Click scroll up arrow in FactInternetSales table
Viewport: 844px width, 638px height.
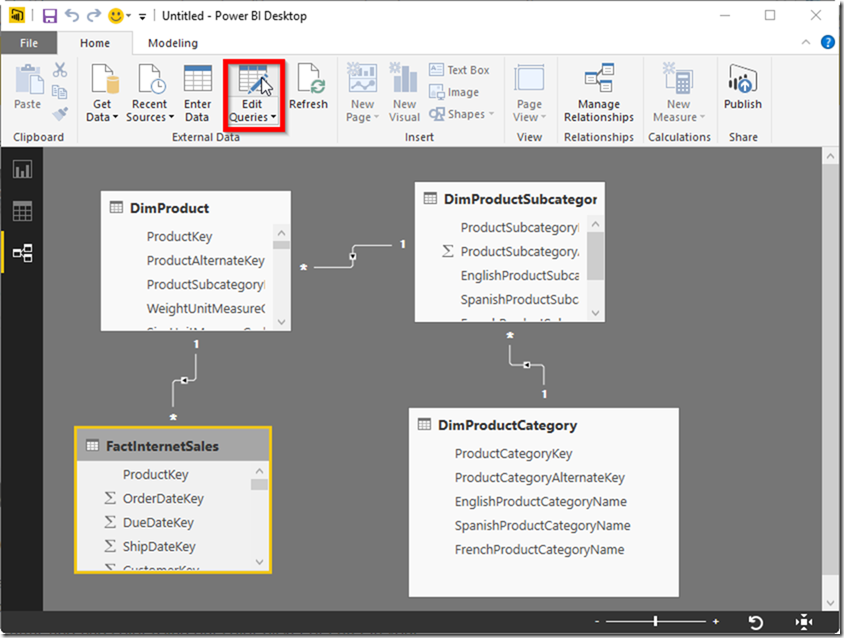(259, 471)
